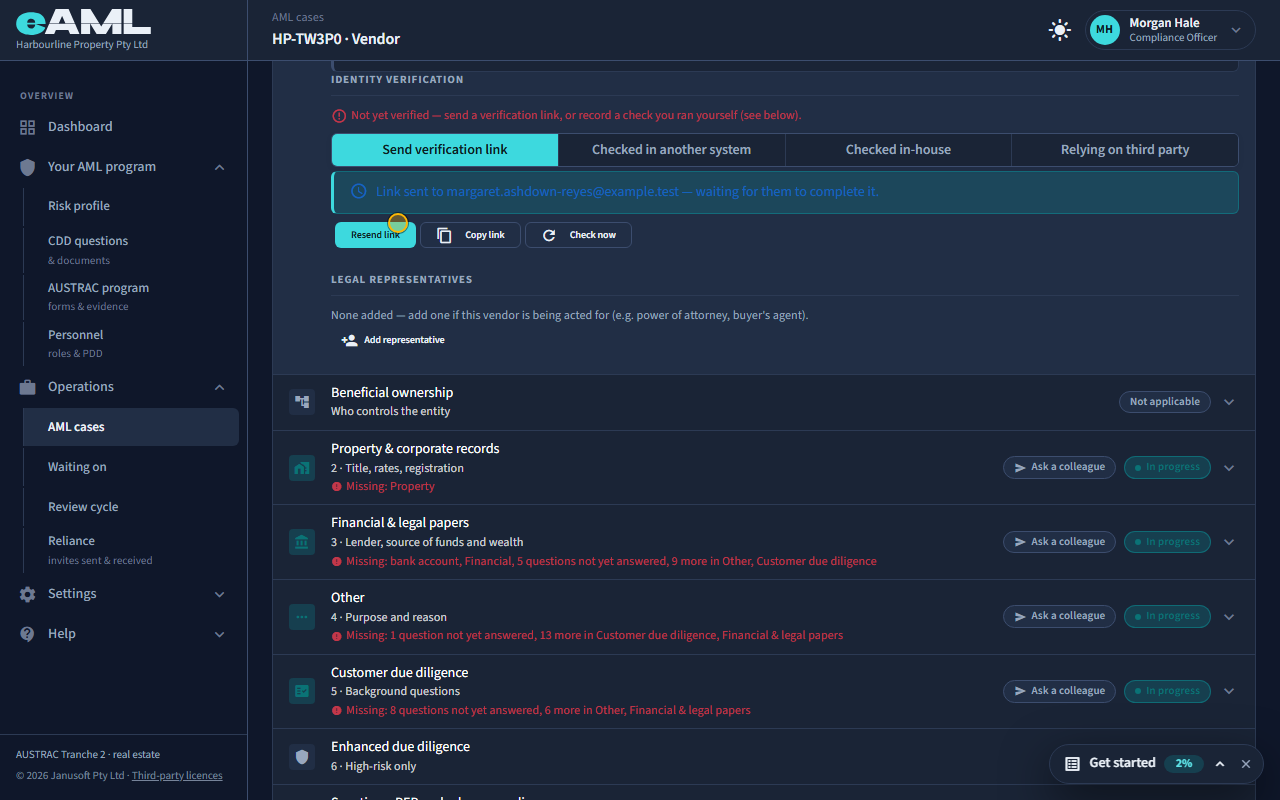Select the Relying on third party tab
This screenshot has height=800, width=1280.
click(x=1125, y=150)
